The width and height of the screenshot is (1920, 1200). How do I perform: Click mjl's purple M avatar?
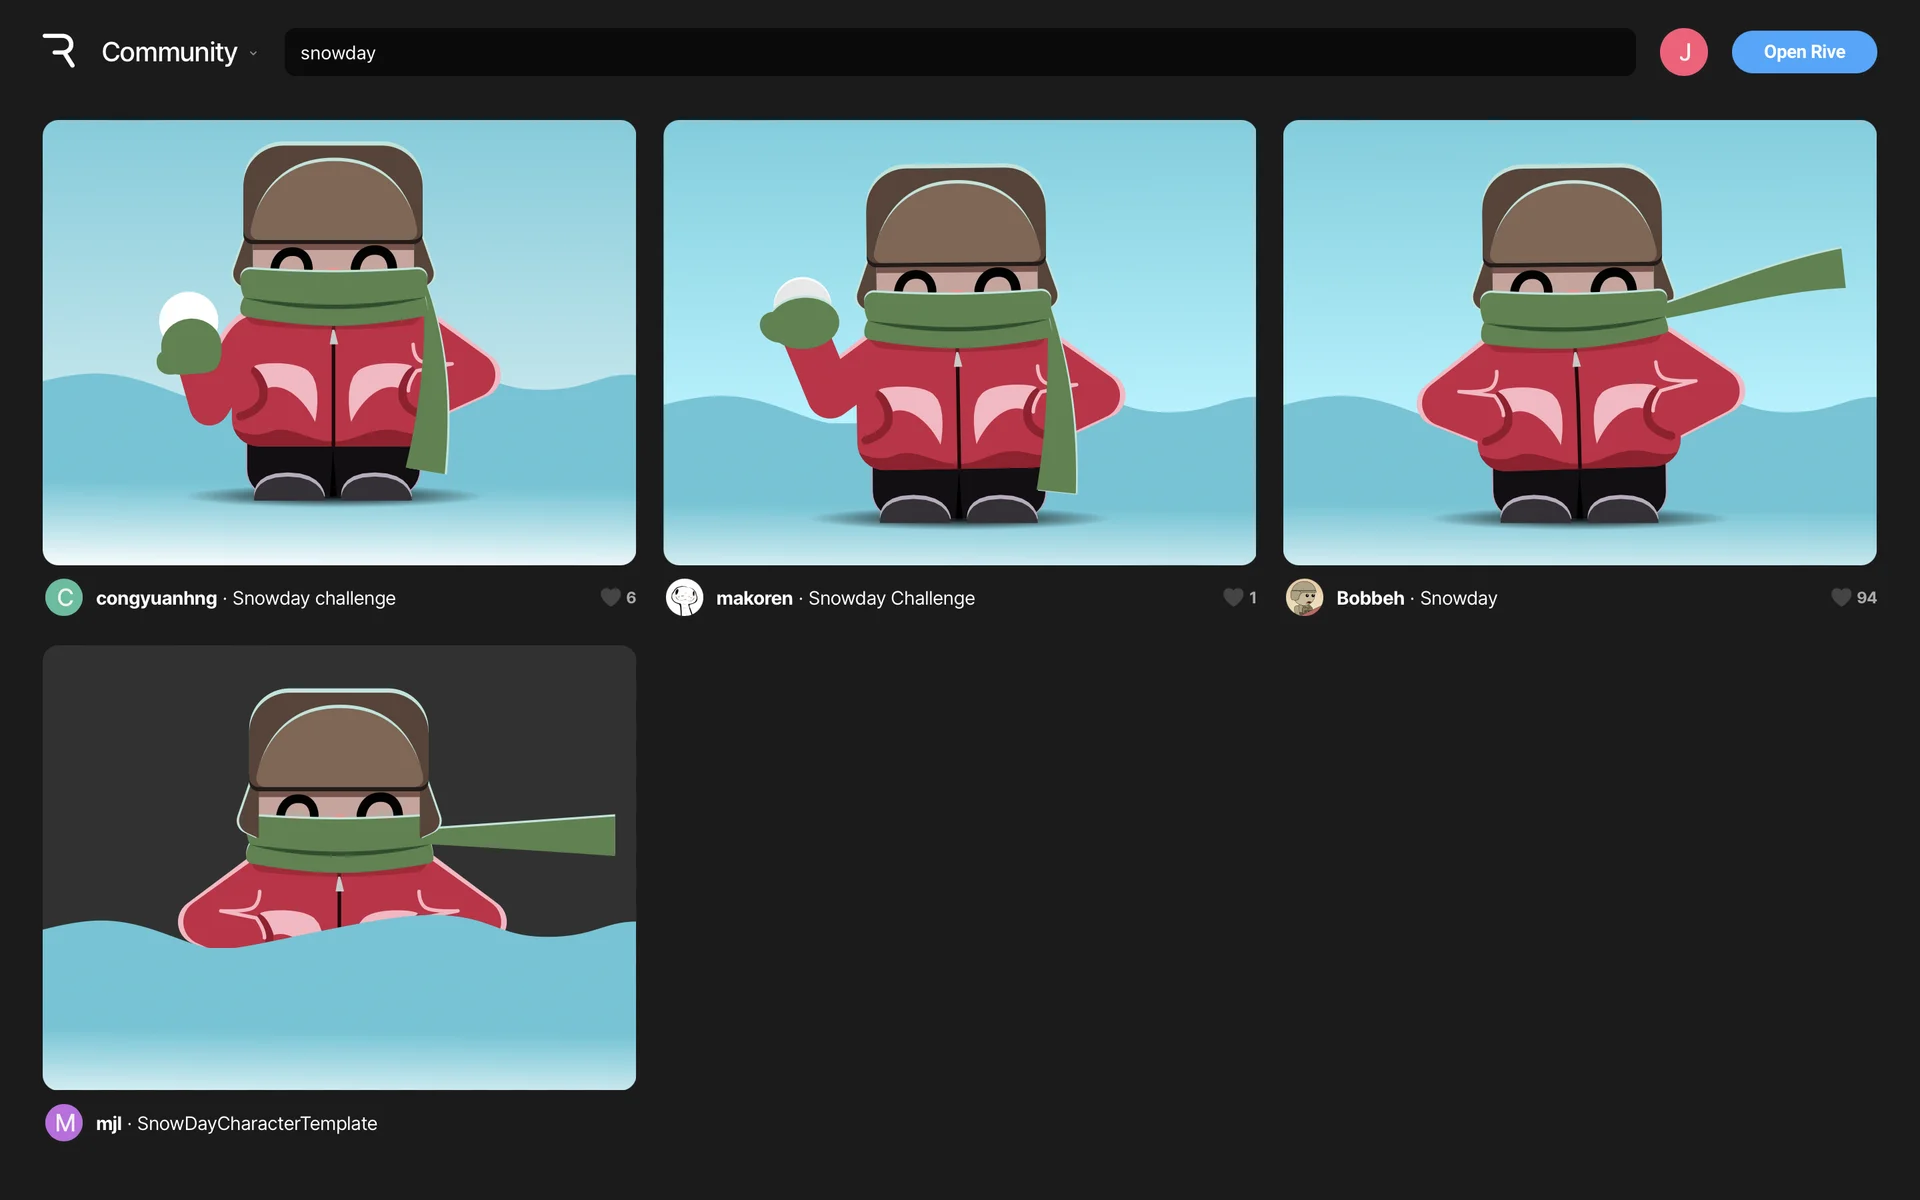coord(64,1123)
